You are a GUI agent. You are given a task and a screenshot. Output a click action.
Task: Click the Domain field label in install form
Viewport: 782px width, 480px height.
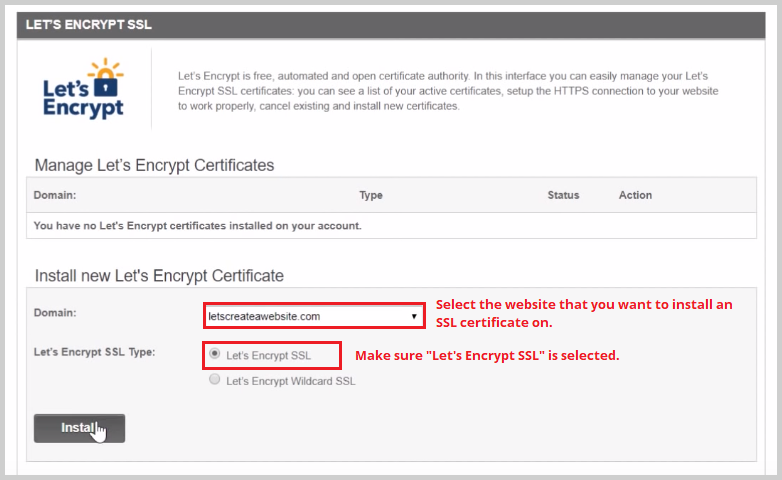tap(55, 313)
